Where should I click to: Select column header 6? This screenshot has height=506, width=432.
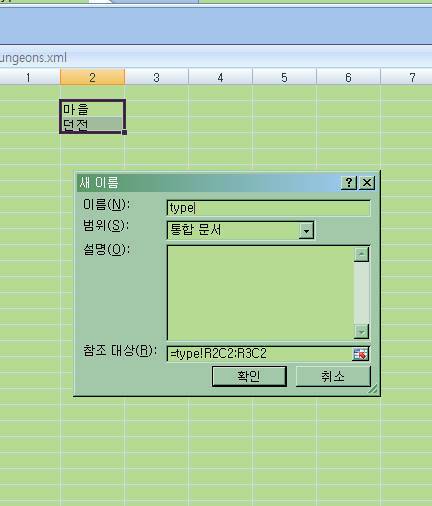point(348,77)
